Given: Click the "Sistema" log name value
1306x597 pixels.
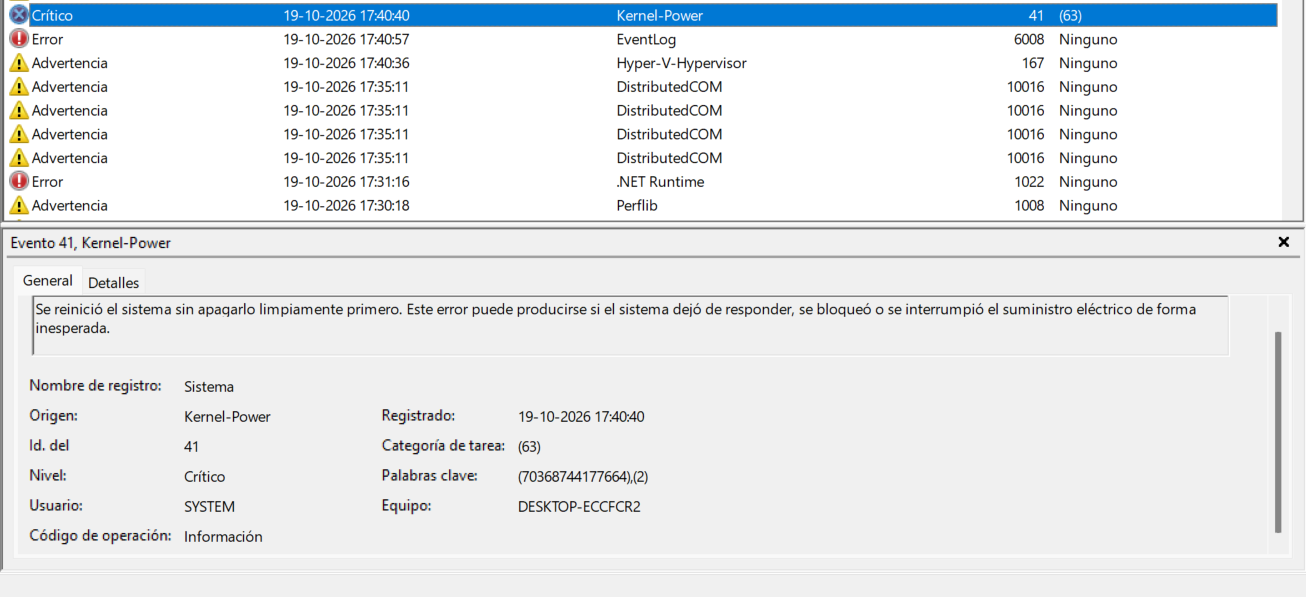Looking at the screenshot, I should tap(209, 387).
